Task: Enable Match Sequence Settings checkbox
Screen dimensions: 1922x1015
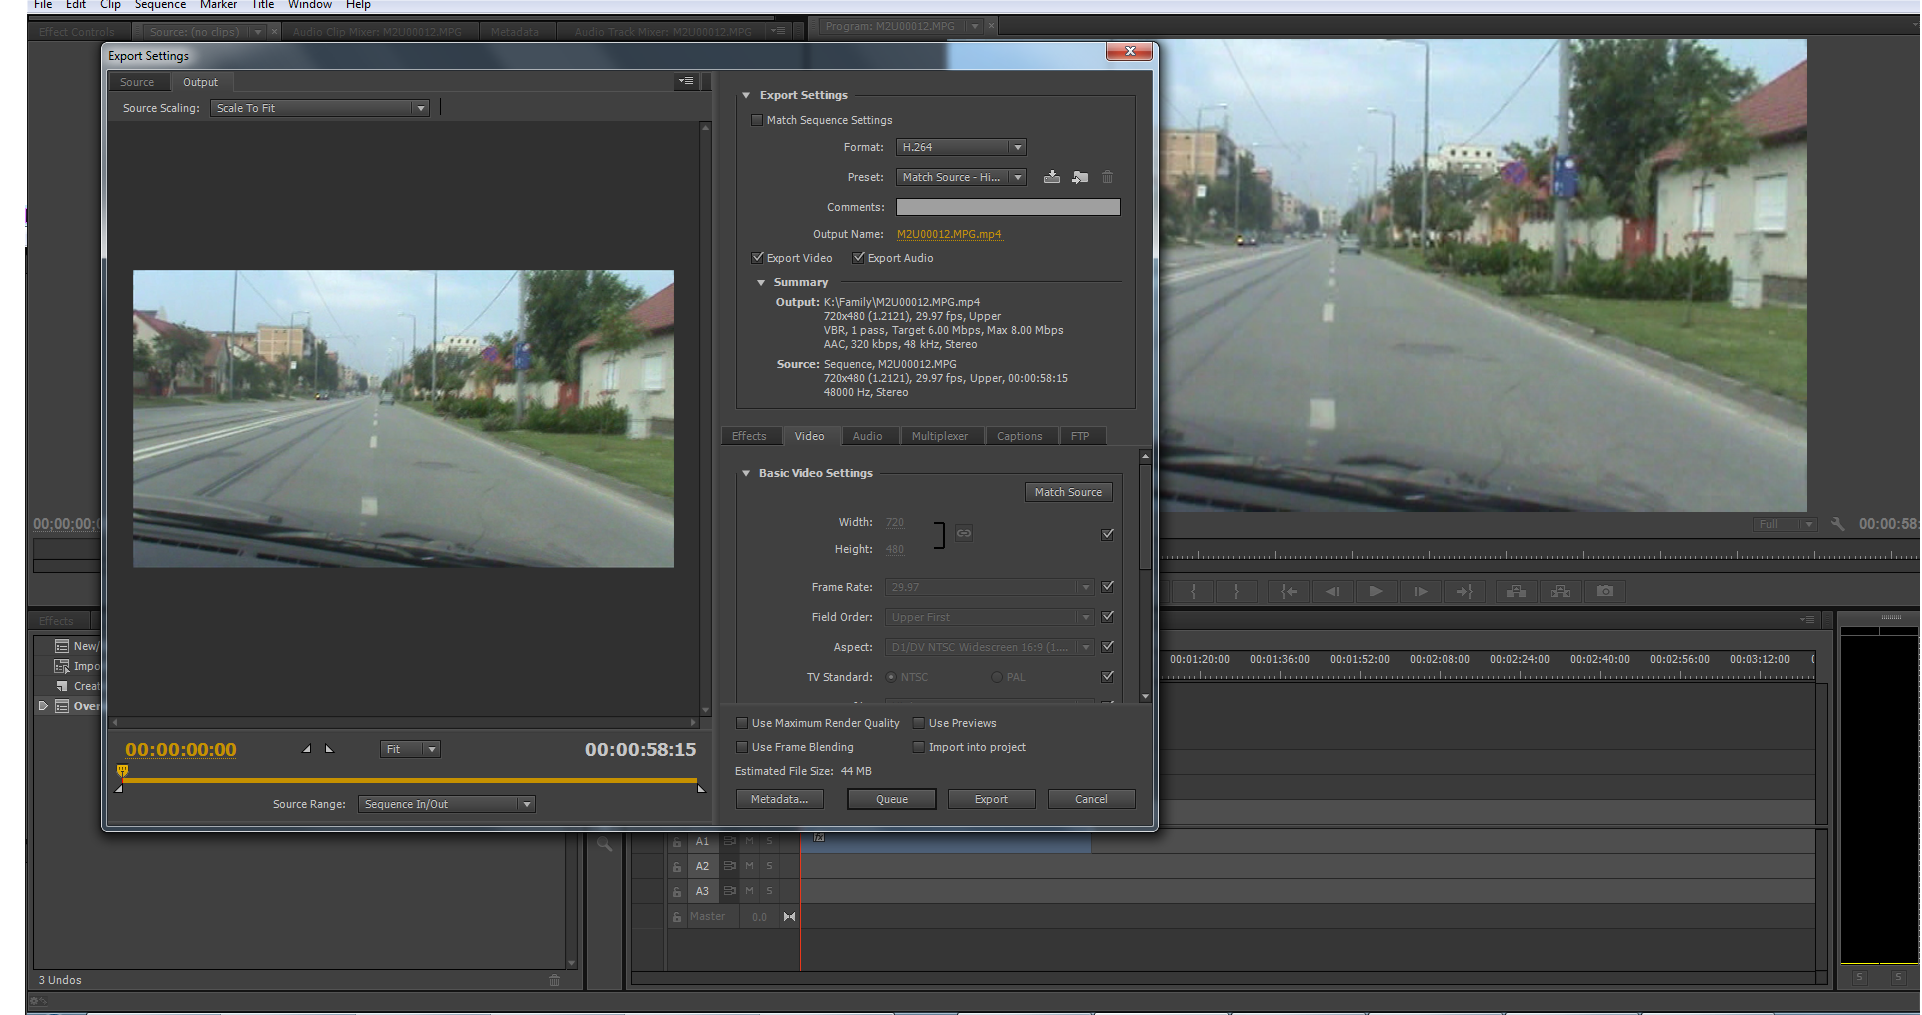Action: (757, 120)
